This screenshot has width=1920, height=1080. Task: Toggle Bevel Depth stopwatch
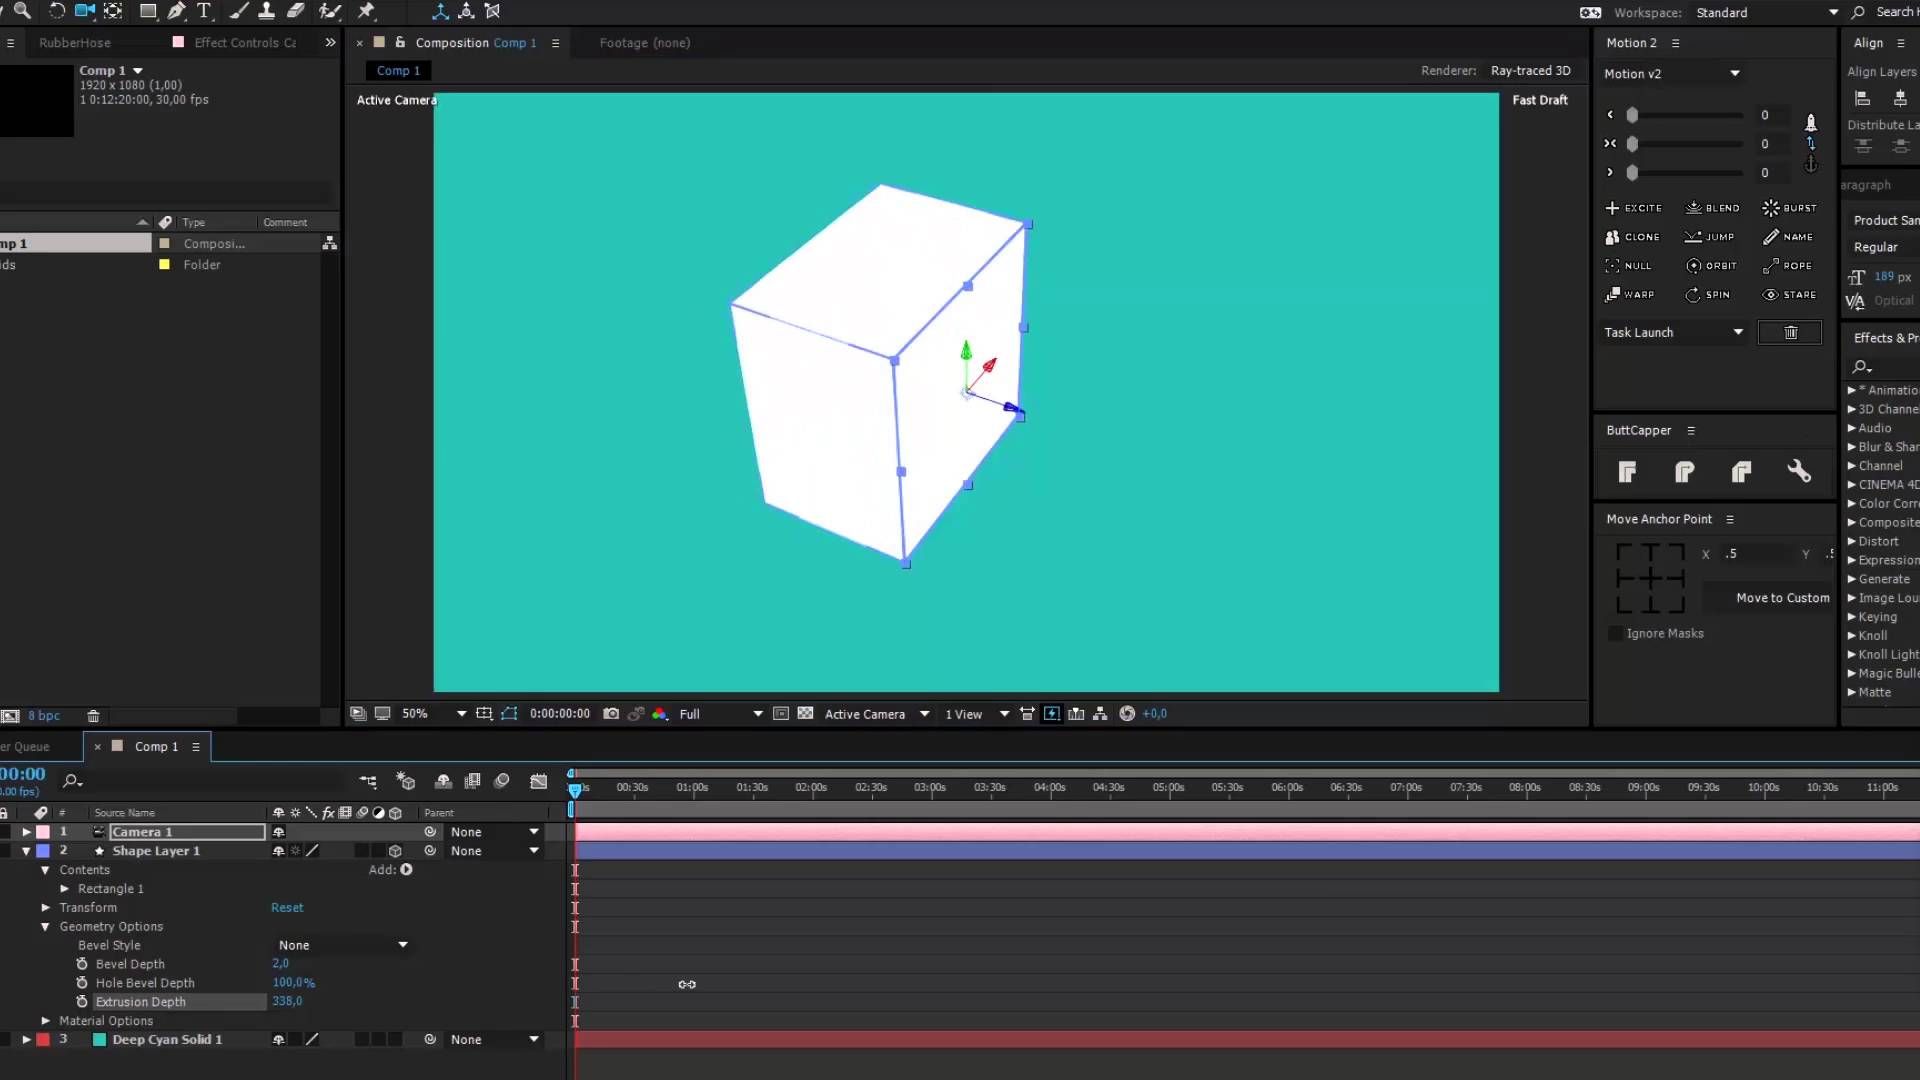click(x=82, y=964)
